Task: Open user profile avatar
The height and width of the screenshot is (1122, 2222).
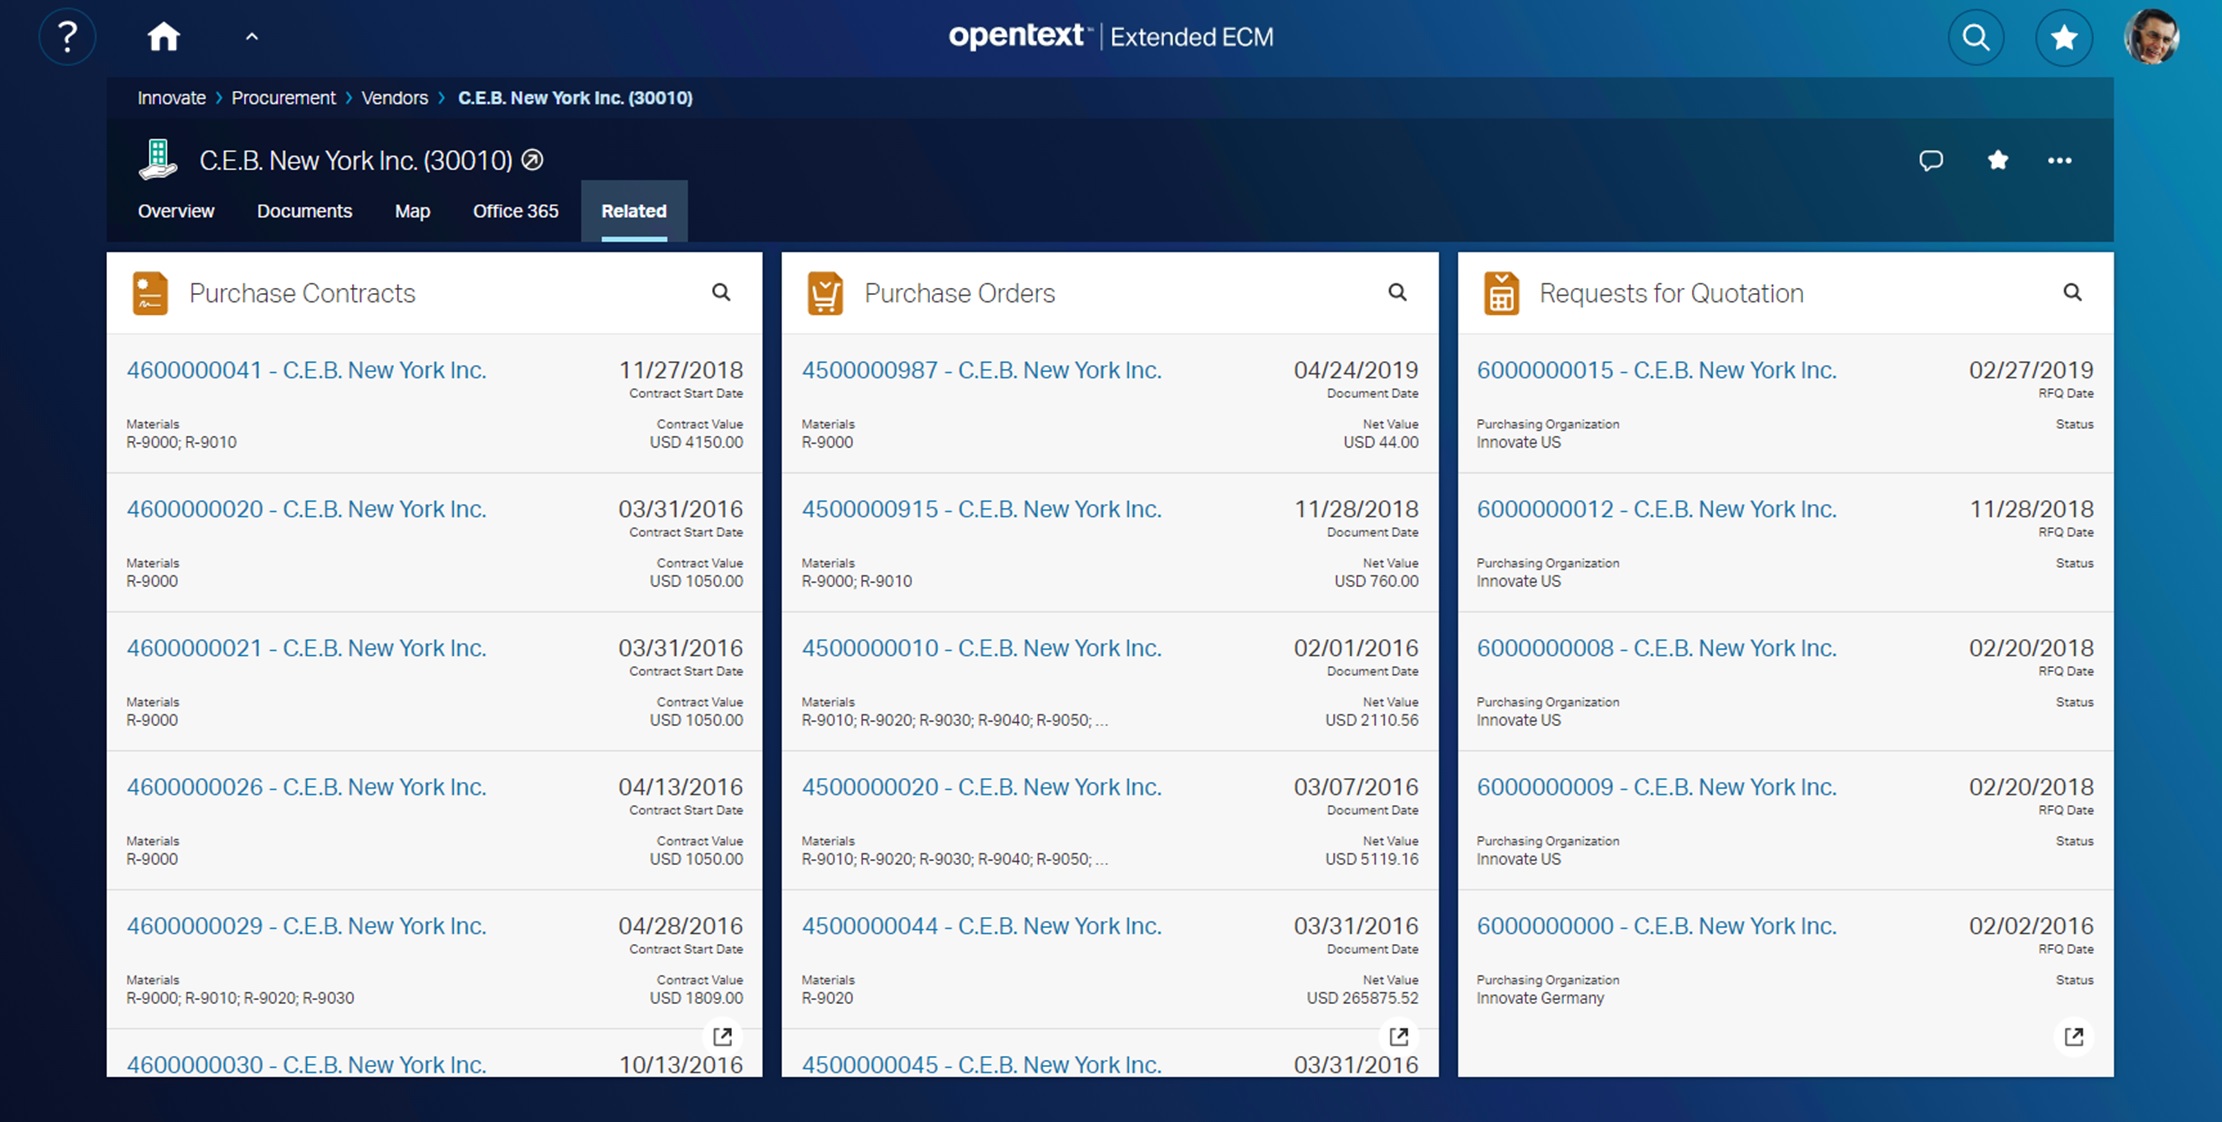Action: pos(2152,37)
